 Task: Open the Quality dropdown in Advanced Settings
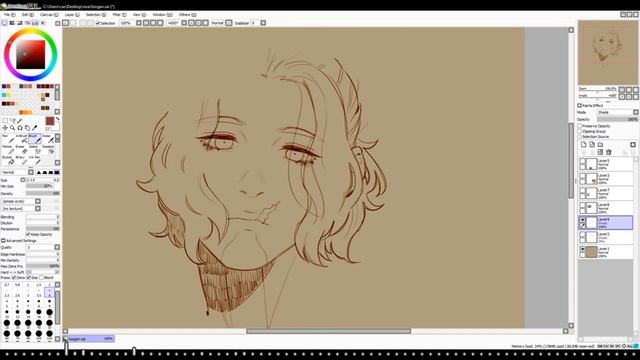[43, 247]
